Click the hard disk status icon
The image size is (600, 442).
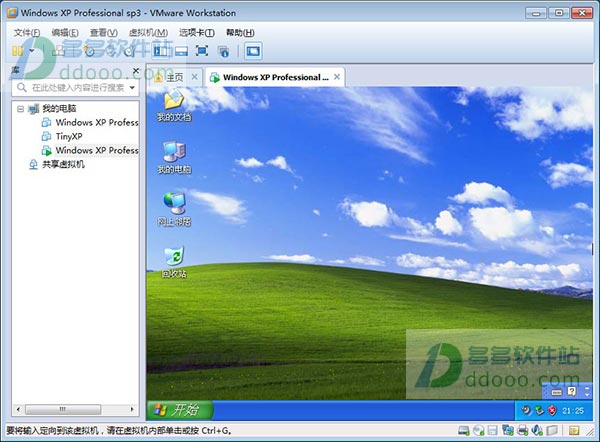(x=464, y=431)
